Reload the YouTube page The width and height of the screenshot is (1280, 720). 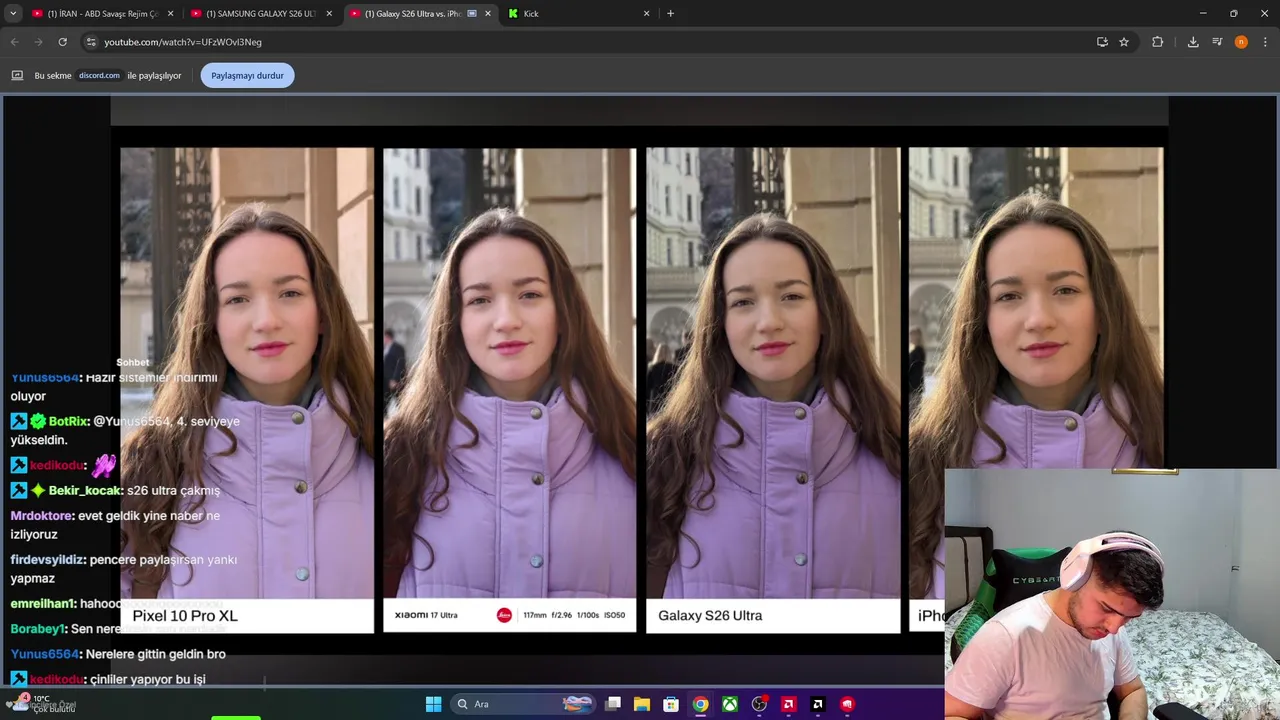pos(62,42)
